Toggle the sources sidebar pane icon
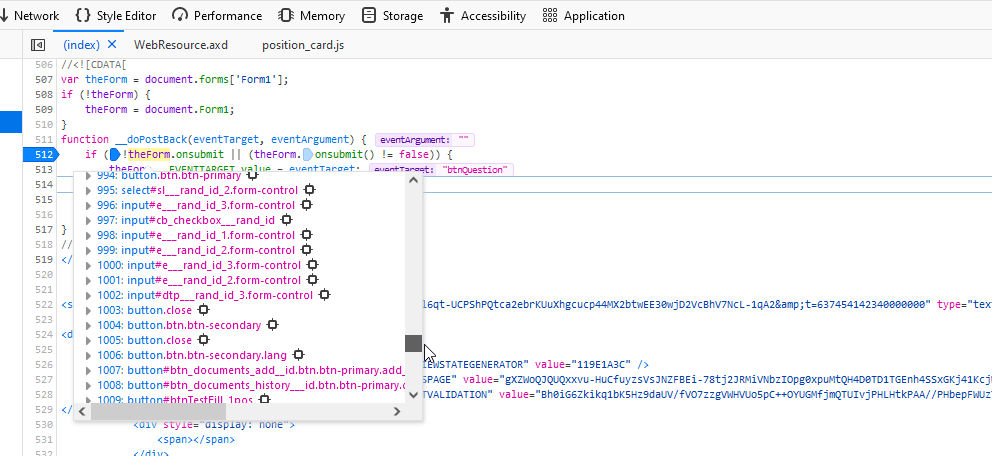This screenshot has height=456, width=992. [38, 45]
